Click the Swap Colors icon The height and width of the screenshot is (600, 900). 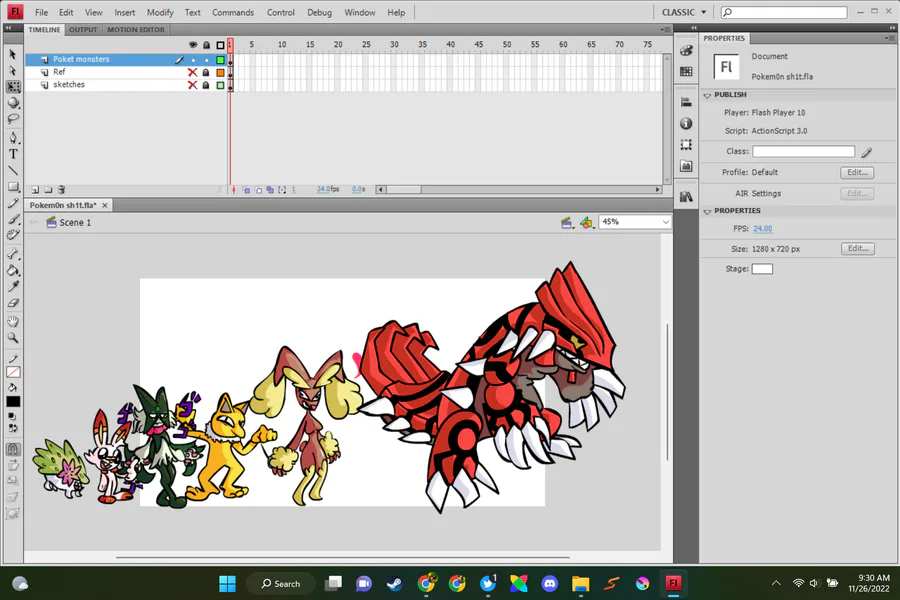[13, 428]
